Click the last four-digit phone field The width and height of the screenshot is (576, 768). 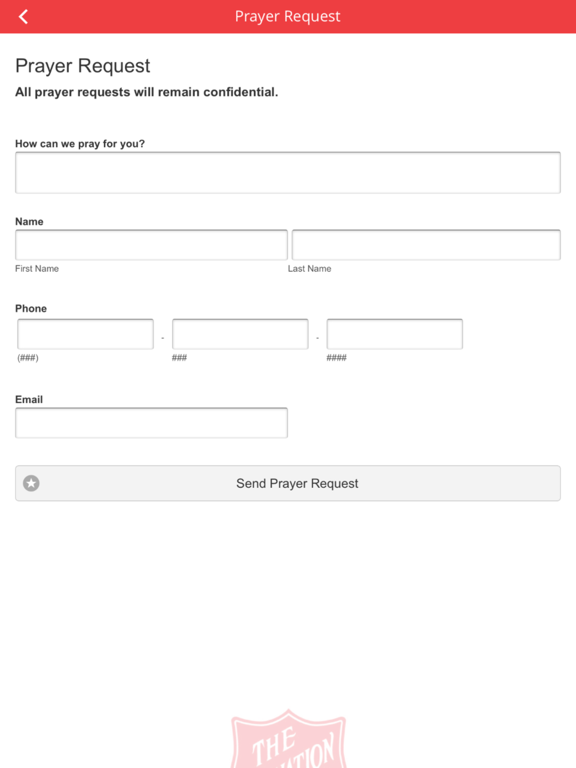(x=395, y=334)
